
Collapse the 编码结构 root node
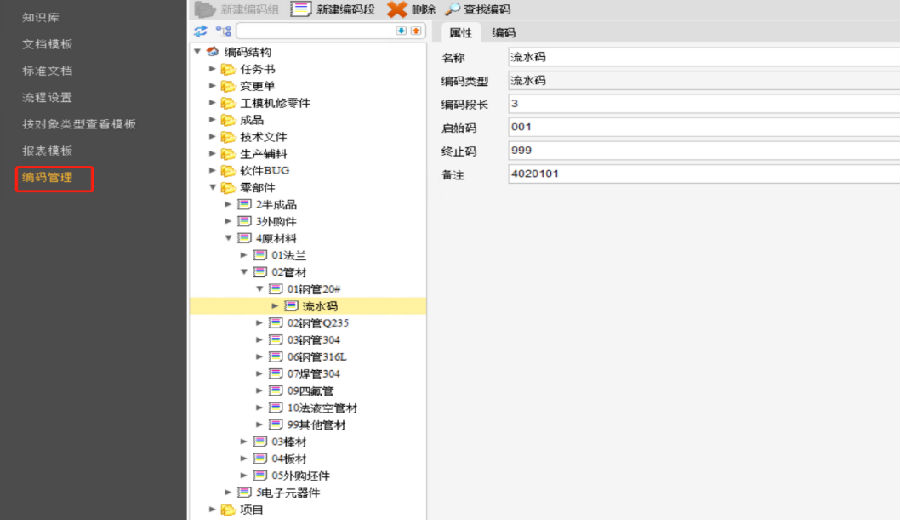coord(197,52)
